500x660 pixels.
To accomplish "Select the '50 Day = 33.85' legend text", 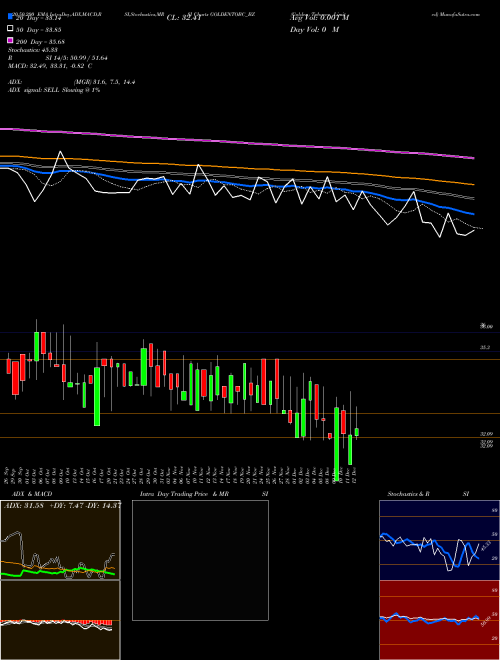I will click(39, 30).
